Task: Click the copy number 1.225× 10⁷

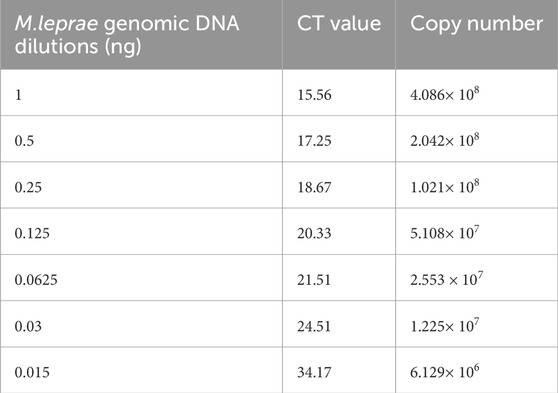Action: pos(445,325)
